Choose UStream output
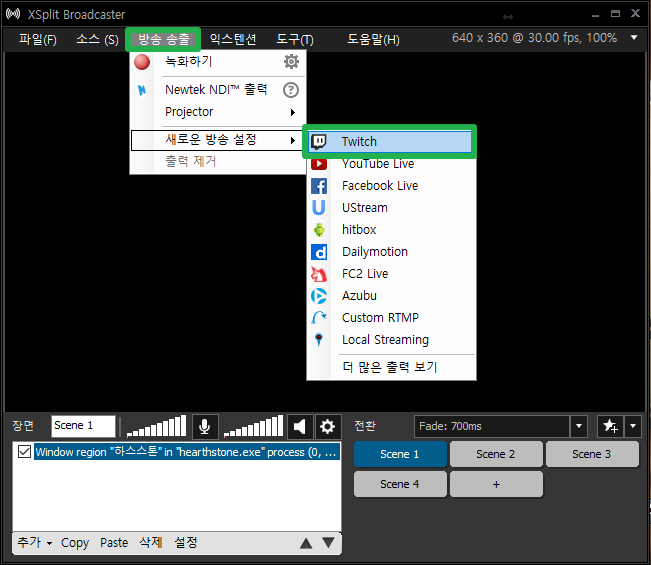651x565 pixels. [x=391, y=208]
